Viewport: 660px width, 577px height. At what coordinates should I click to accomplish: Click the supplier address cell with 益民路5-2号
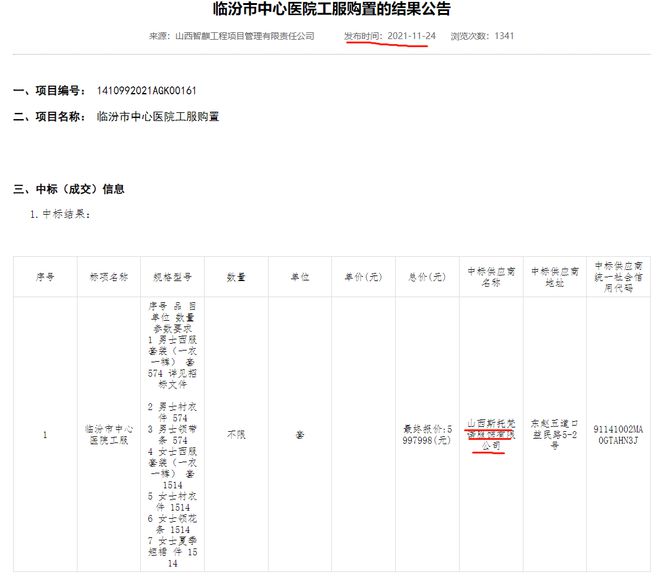pos(555,435)
